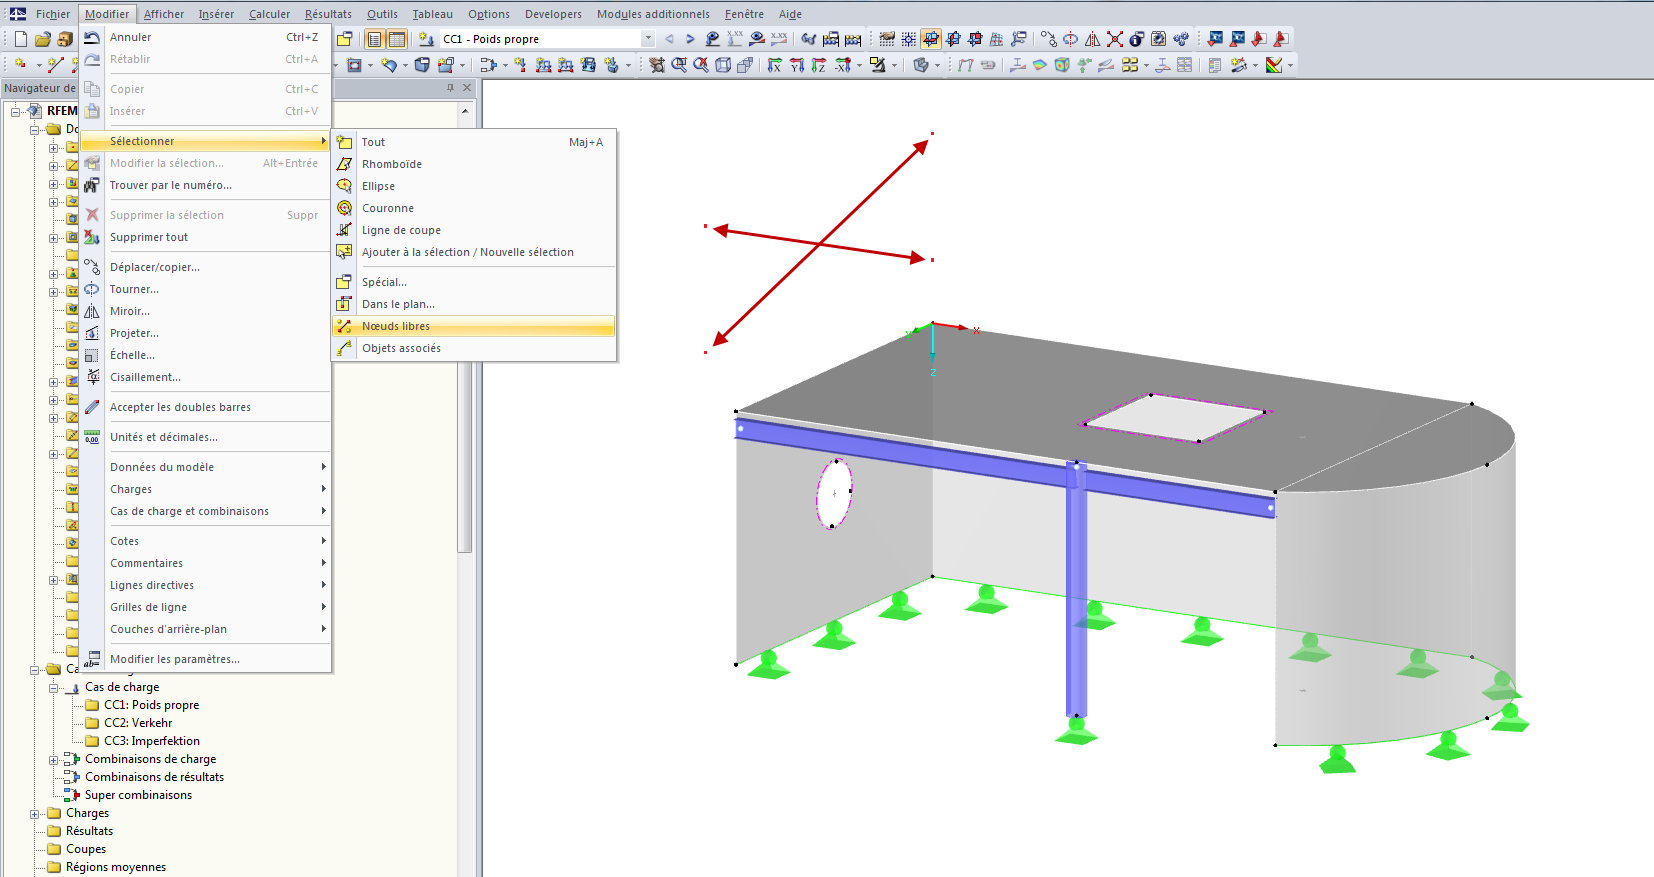Click the Unités et décimales... entry
This screenshot has width=1654, height=877.
(205, 437)
